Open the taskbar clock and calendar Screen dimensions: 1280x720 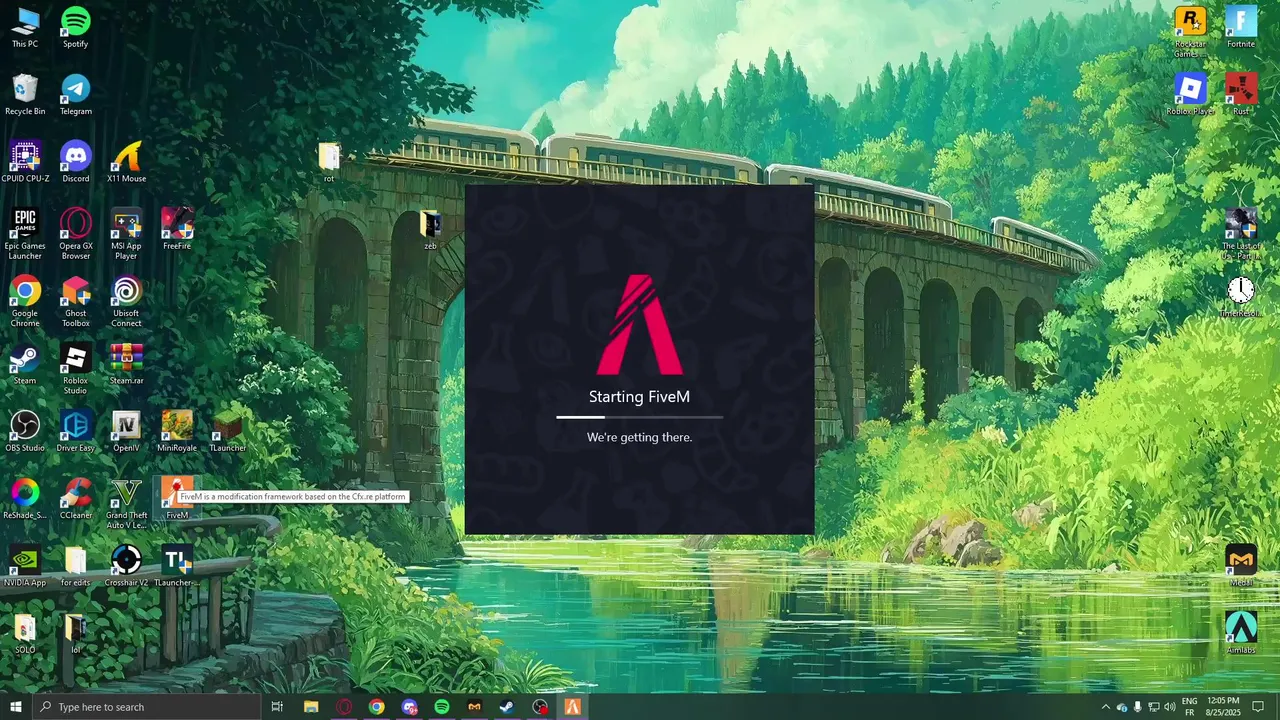tap(1224, 707)
